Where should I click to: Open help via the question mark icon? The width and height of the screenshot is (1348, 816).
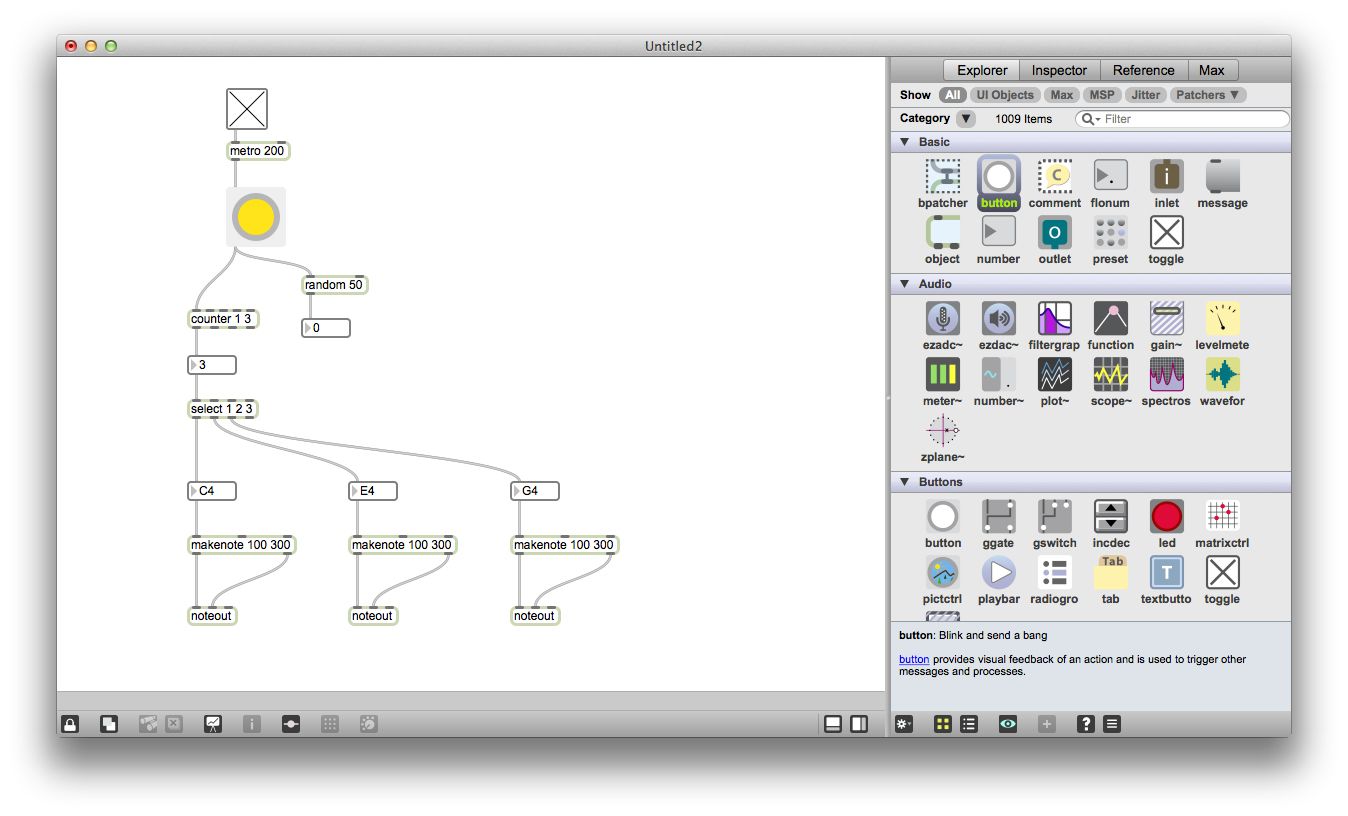pos(1086,723)
